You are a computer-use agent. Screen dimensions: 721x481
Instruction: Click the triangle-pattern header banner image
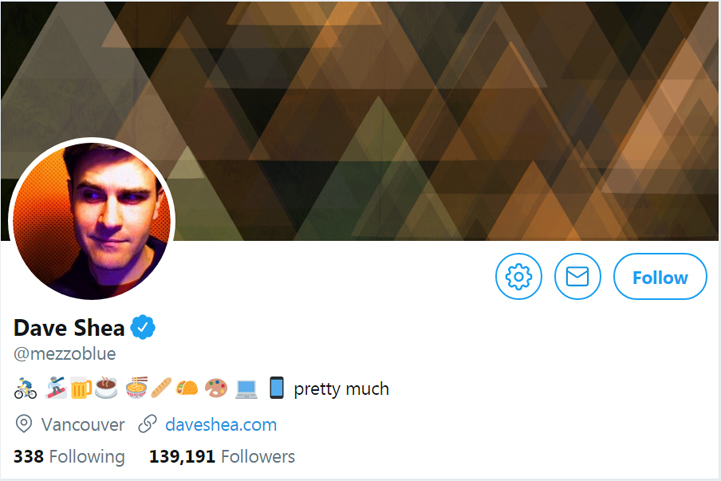[360, 121]
